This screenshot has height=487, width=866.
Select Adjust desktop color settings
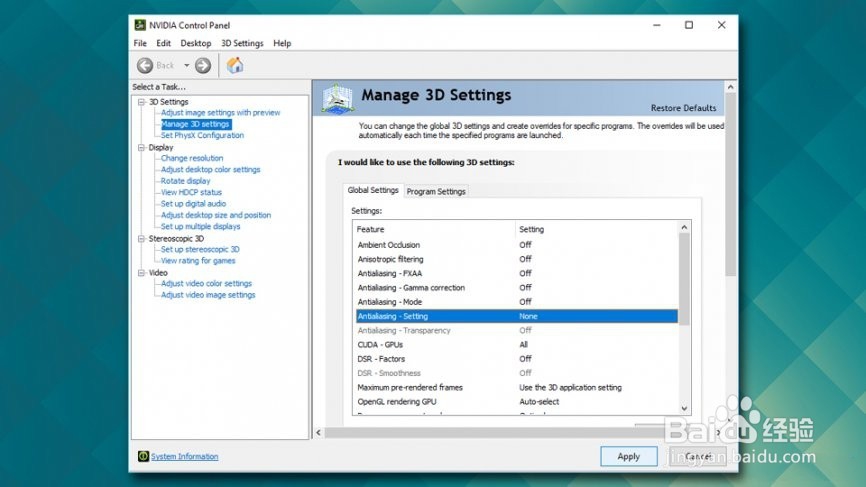pos(210,170)
